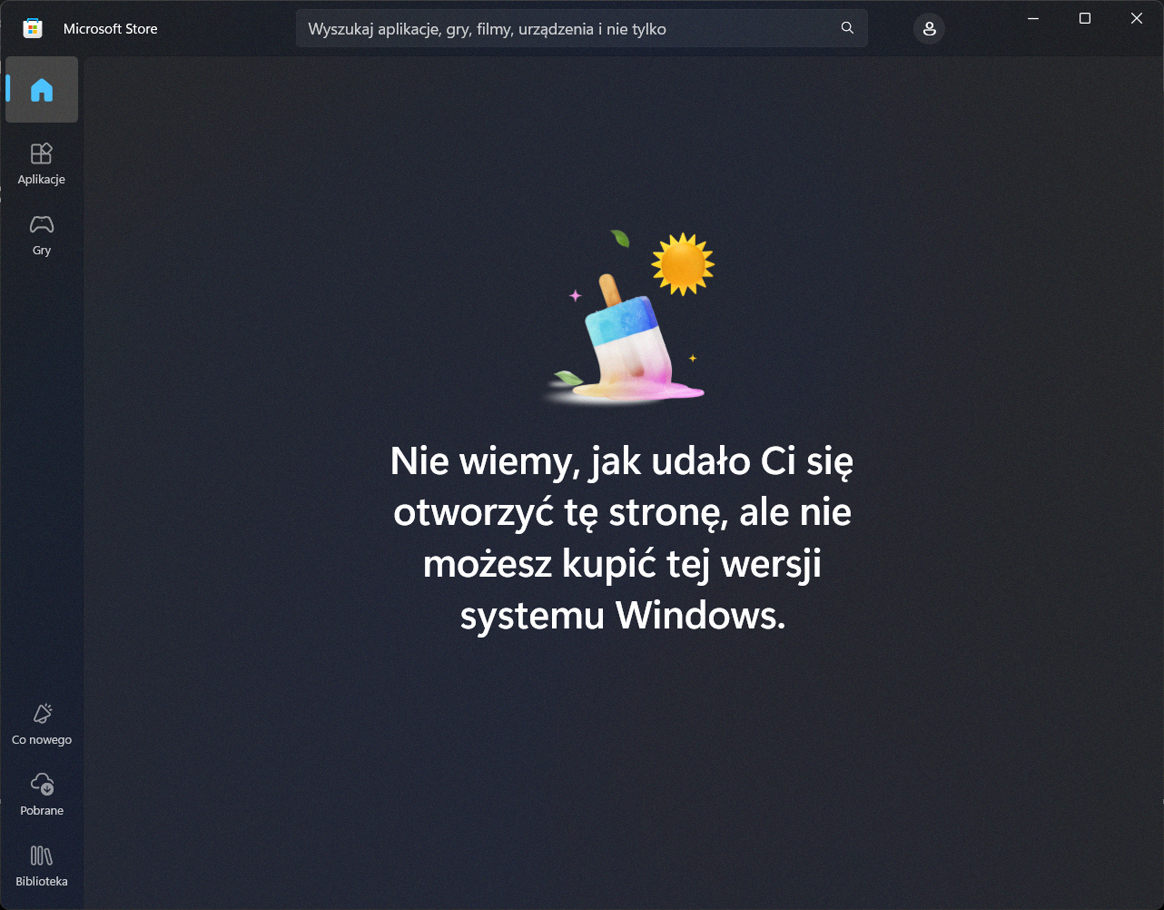Viewport: 1164px width, 910px height.
Task: Click the Microsoft Store logo icon
Action: pyautogui.click(x=33, y=29)
